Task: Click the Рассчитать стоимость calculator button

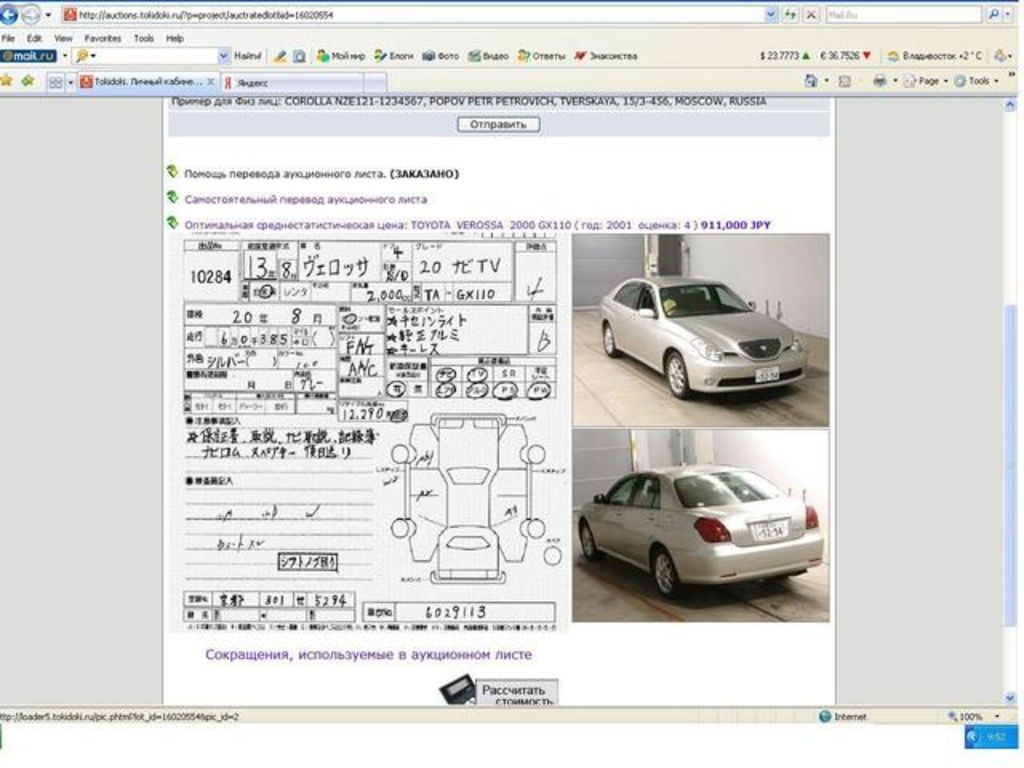Action: pyautogui.click(x=499, y=691)
